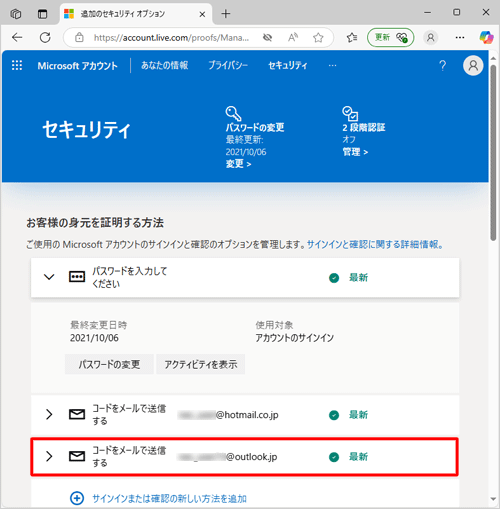Click the パスワードの変更 button
Screen dimensions: 500x509
(x=109, y=364)
